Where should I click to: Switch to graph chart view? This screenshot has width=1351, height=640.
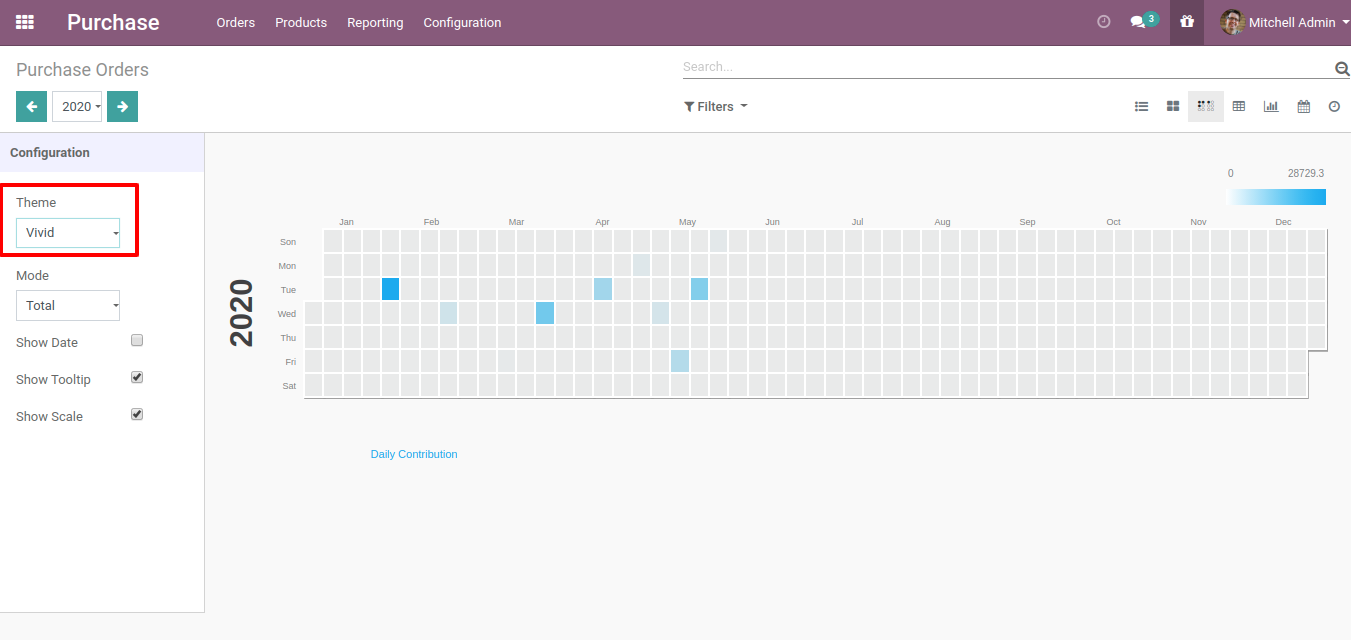[1271, 106]
